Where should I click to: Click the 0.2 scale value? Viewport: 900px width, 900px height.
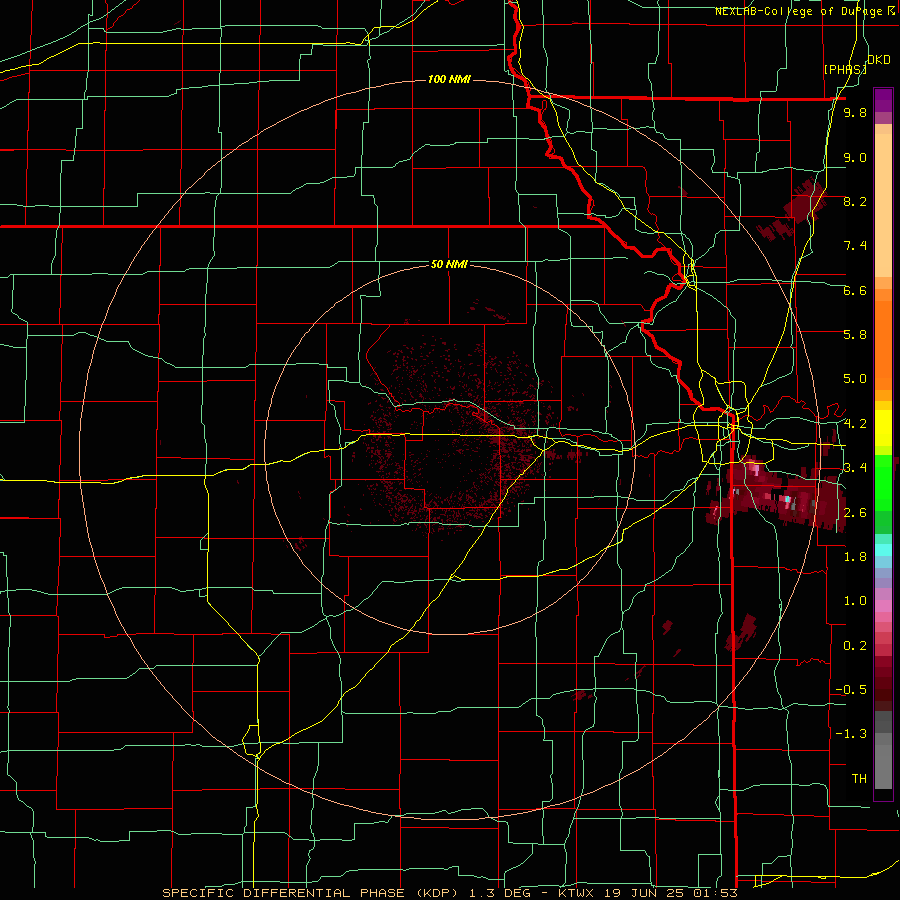855,645
